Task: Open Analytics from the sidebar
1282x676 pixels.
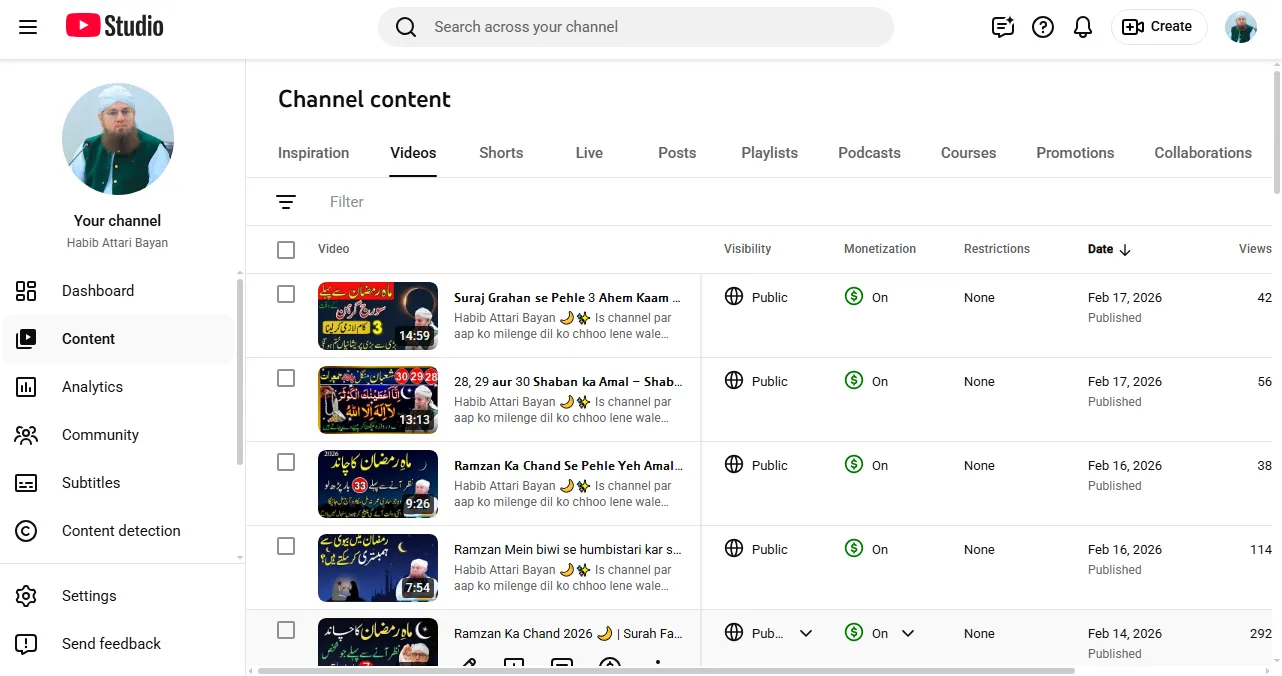Action: click(118, 387)
